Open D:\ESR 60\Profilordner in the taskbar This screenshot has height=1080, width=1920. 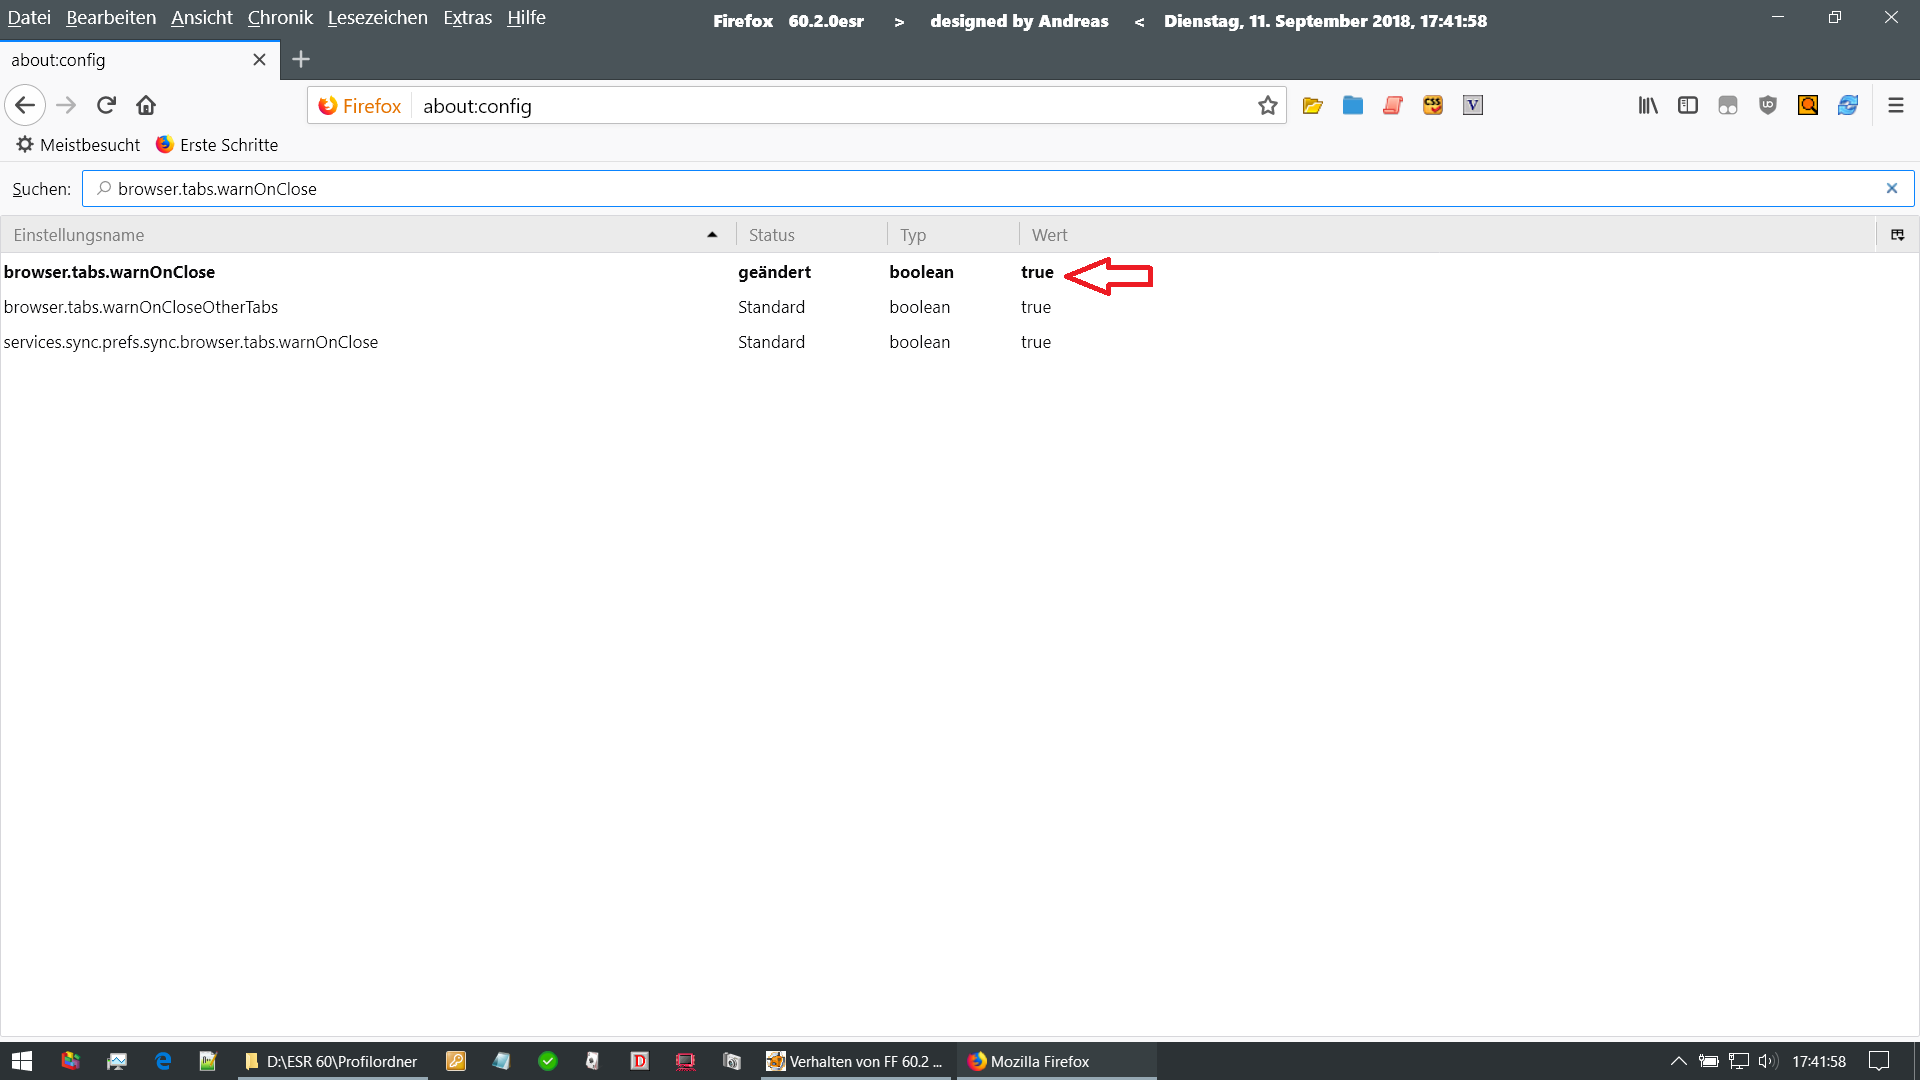click(332, 1061)
